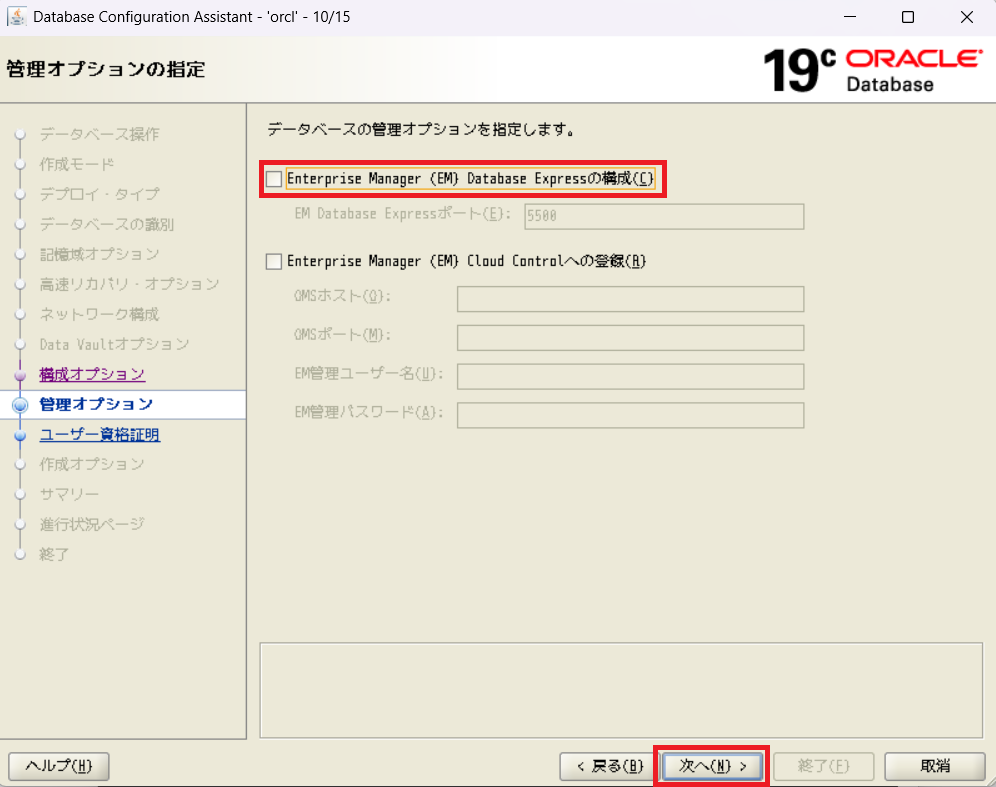This screenshot has width=996, height=787.
Task: Click the 構成オプション step bullet icon
Action: (20, 375)
